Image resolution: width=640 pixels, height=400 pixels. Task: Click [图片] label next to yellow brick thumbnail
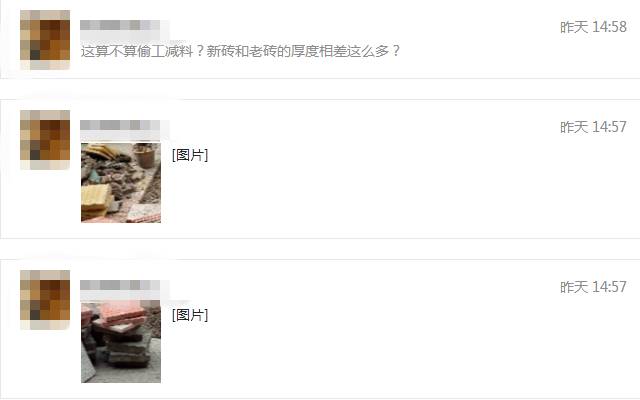(190, 155)
